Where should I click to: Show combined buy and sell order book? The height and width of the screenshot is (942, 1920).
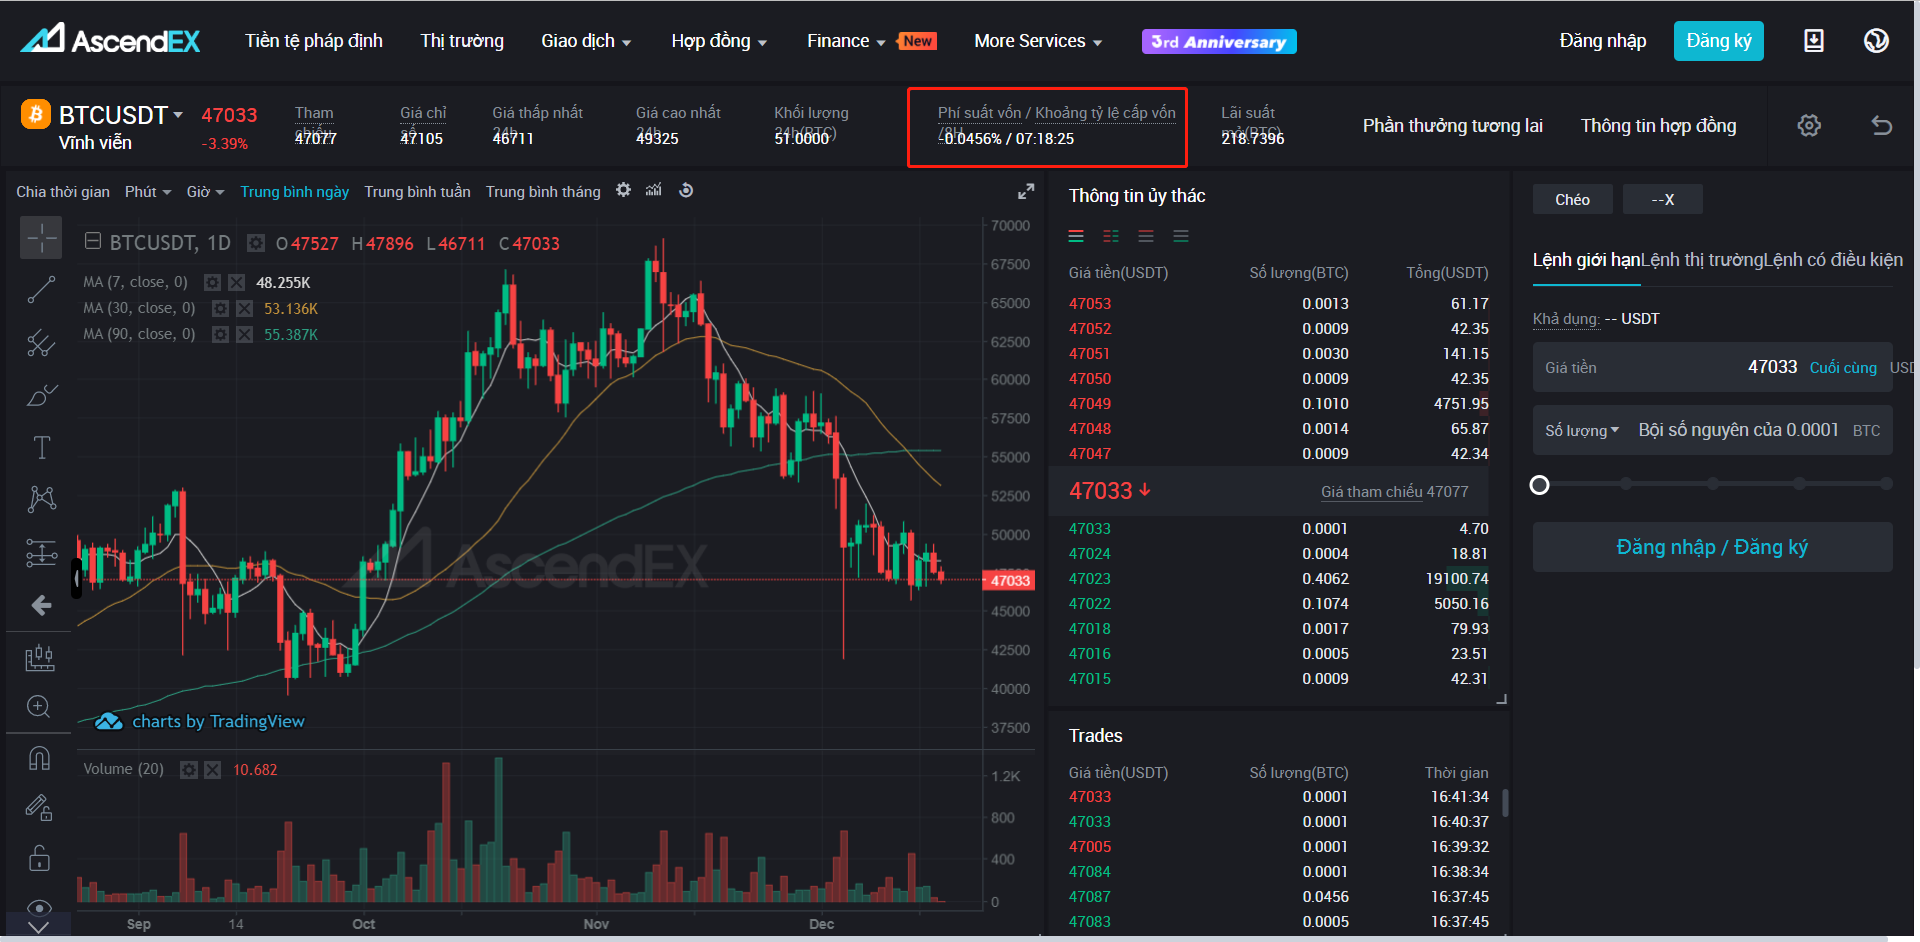pyautogui.click(x=1076, y=236)
